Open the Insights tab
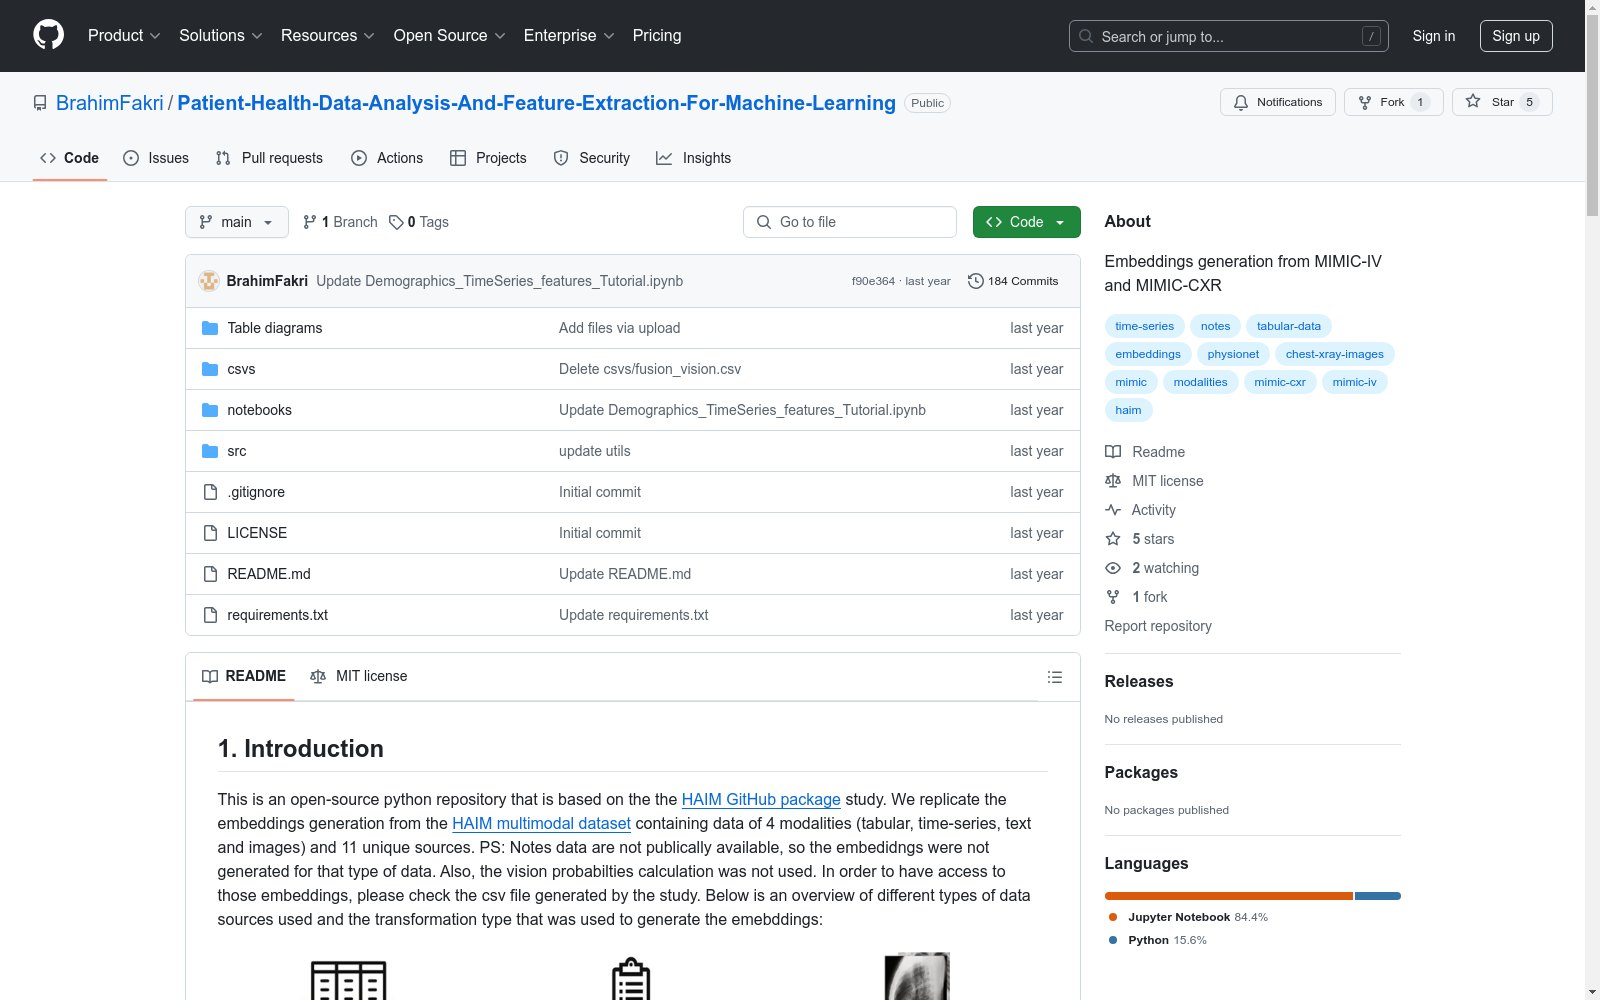Screen dimensions: 1600x1000 click(693, 158)
